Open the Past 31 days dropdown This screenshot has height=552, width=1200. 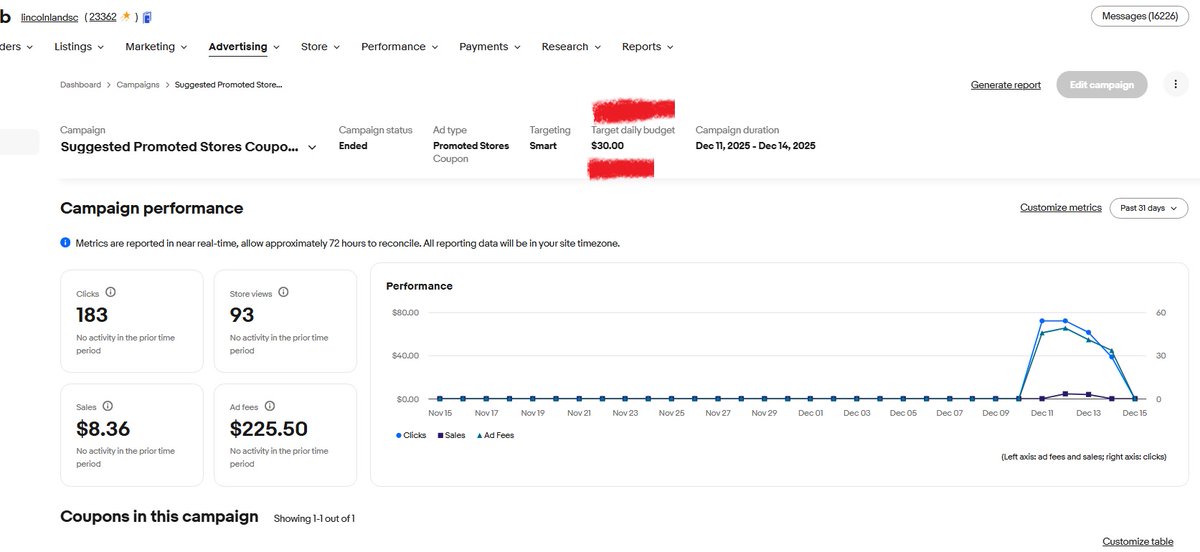[x=1149, y=208]
